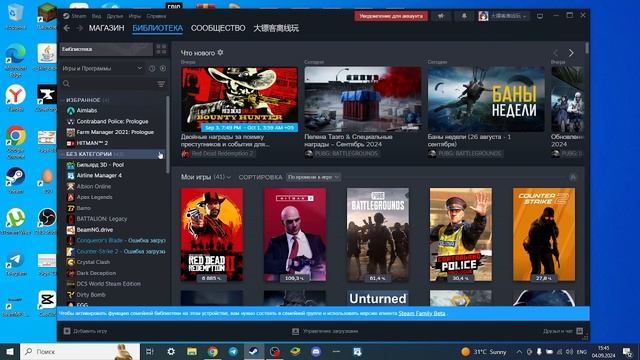
Task: Open the advanced filter options icon
Action: 161,84
